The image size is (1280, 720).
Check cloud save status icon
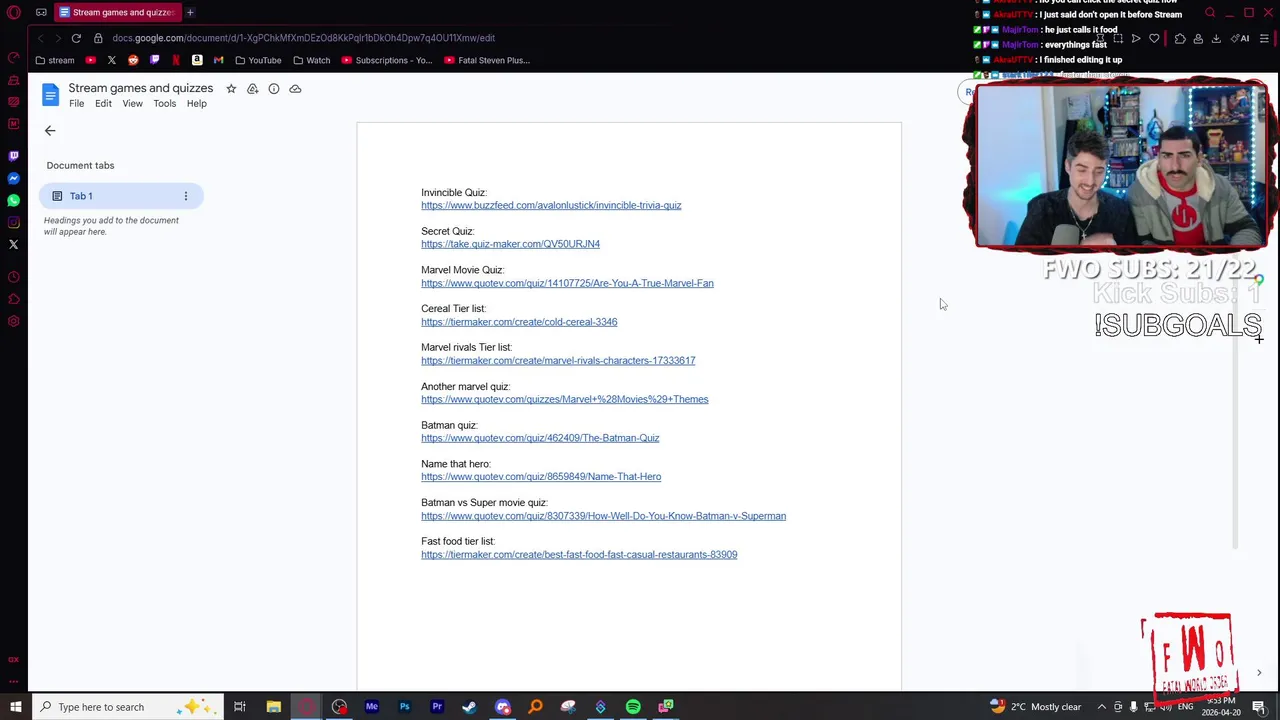(x=295, y=89)
